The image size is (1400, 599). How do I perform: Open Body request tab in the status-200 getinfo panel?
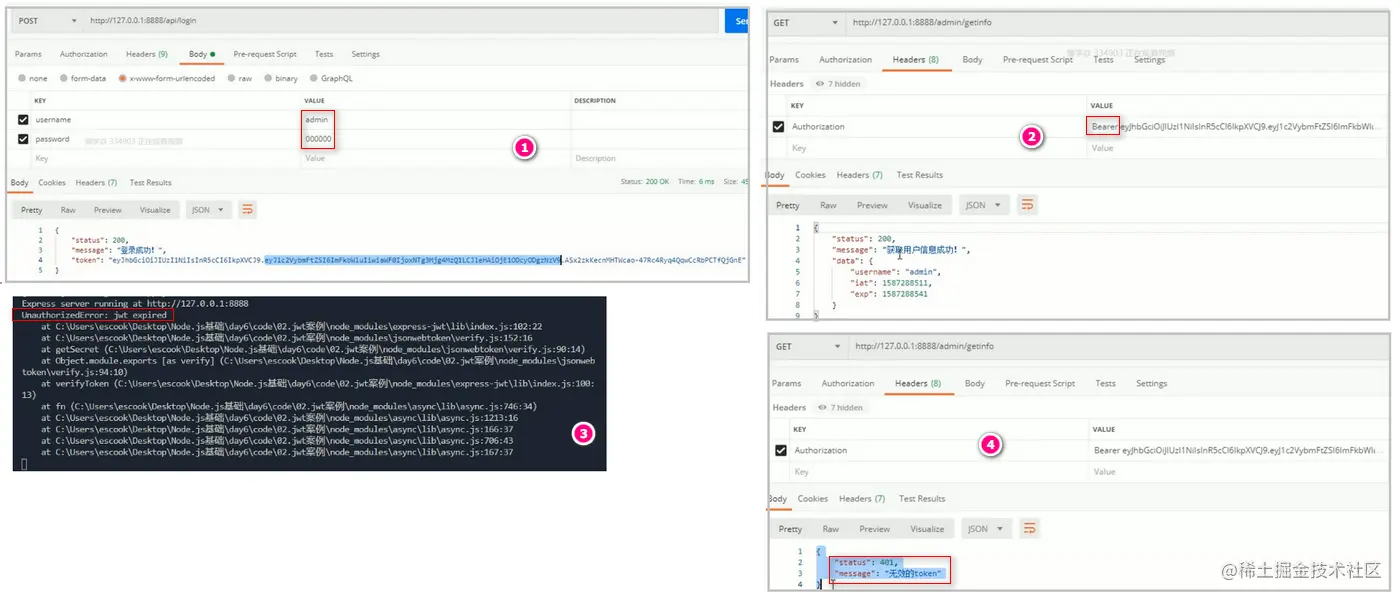pos(972,60)
